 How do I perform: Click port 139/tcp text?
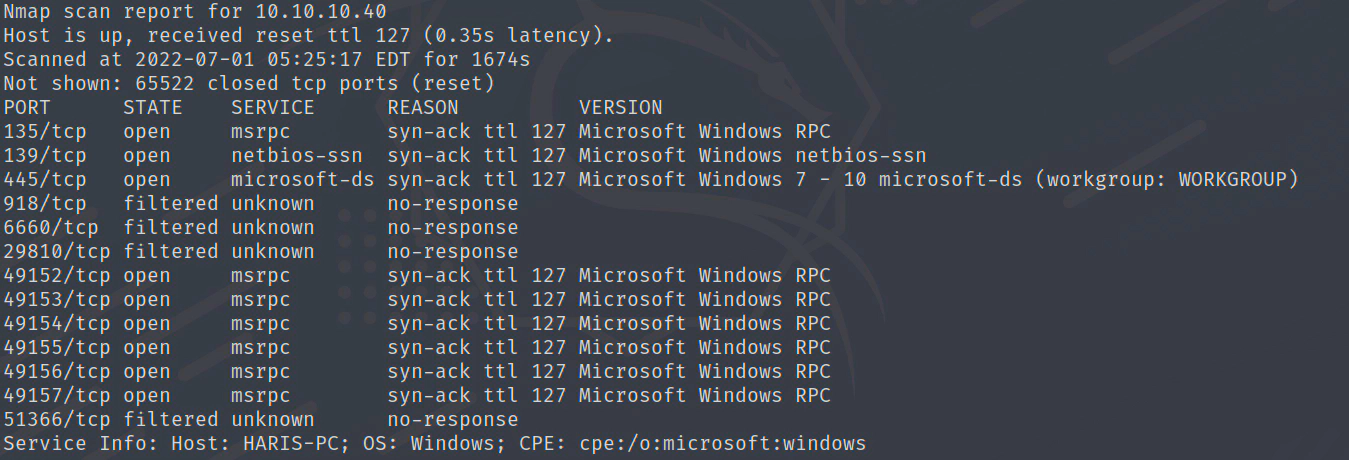45,156
